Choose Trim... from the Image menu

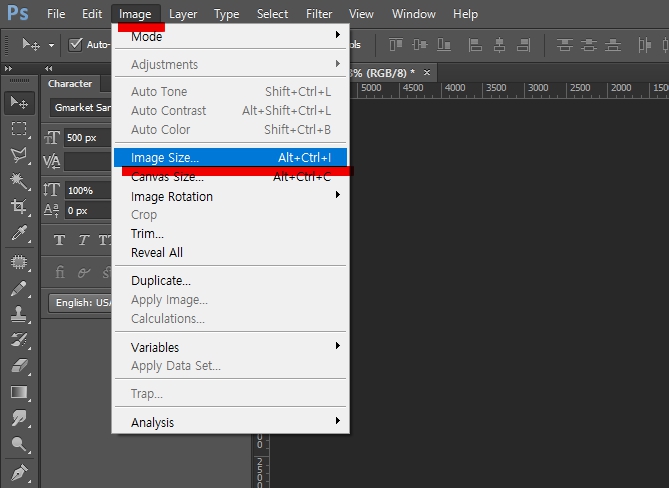pyautogui.click(x=230, y=233)
